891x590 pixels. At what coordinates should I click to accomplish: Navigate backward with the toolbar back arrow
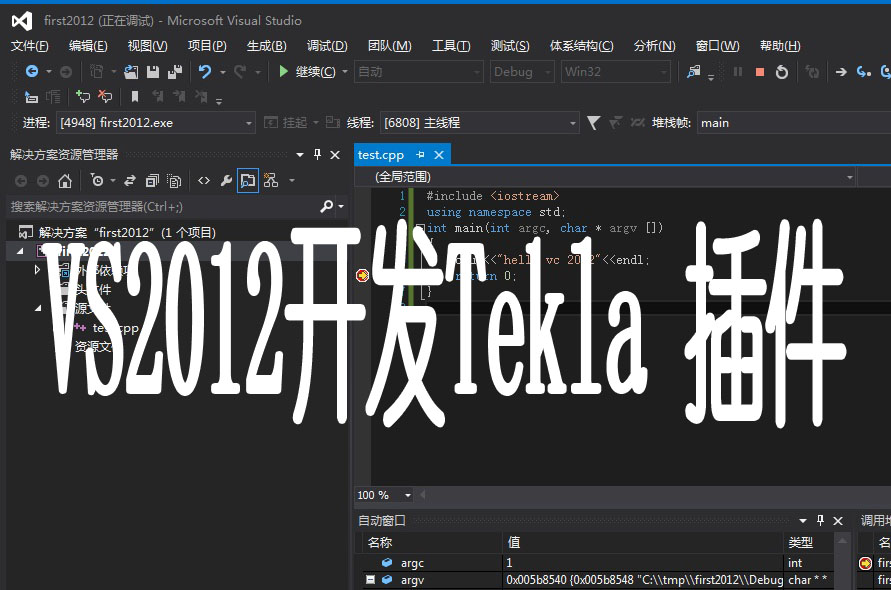click(x=32, y=72)
